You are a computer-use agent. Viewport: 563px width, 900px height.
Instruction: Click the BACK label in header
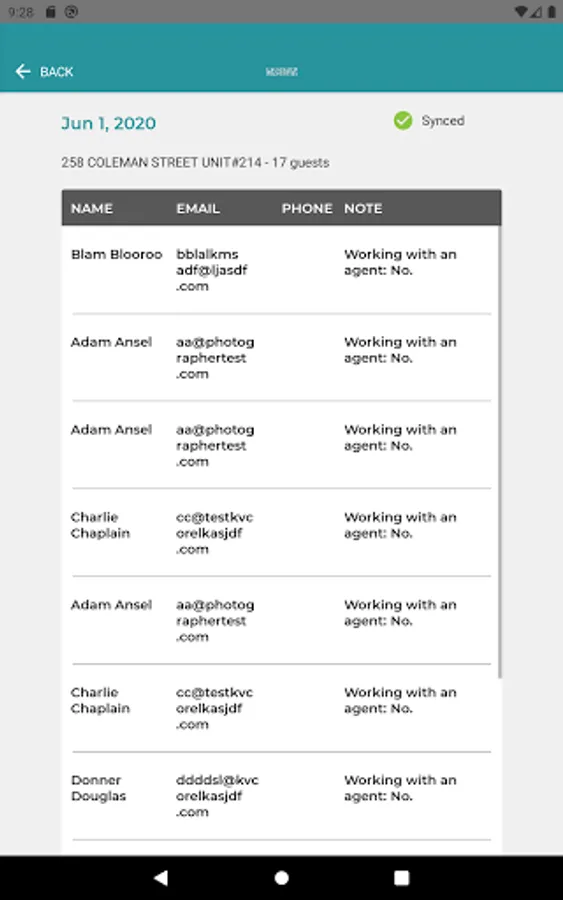tap(56, 72)
